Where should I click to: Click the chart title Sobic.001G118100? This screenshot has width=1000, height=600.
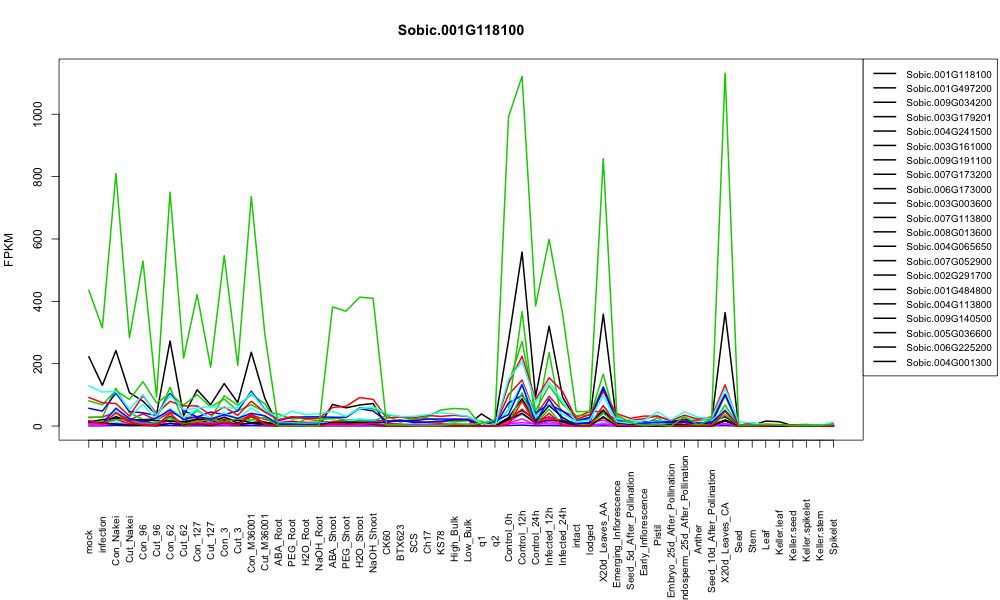click(460, 31)
